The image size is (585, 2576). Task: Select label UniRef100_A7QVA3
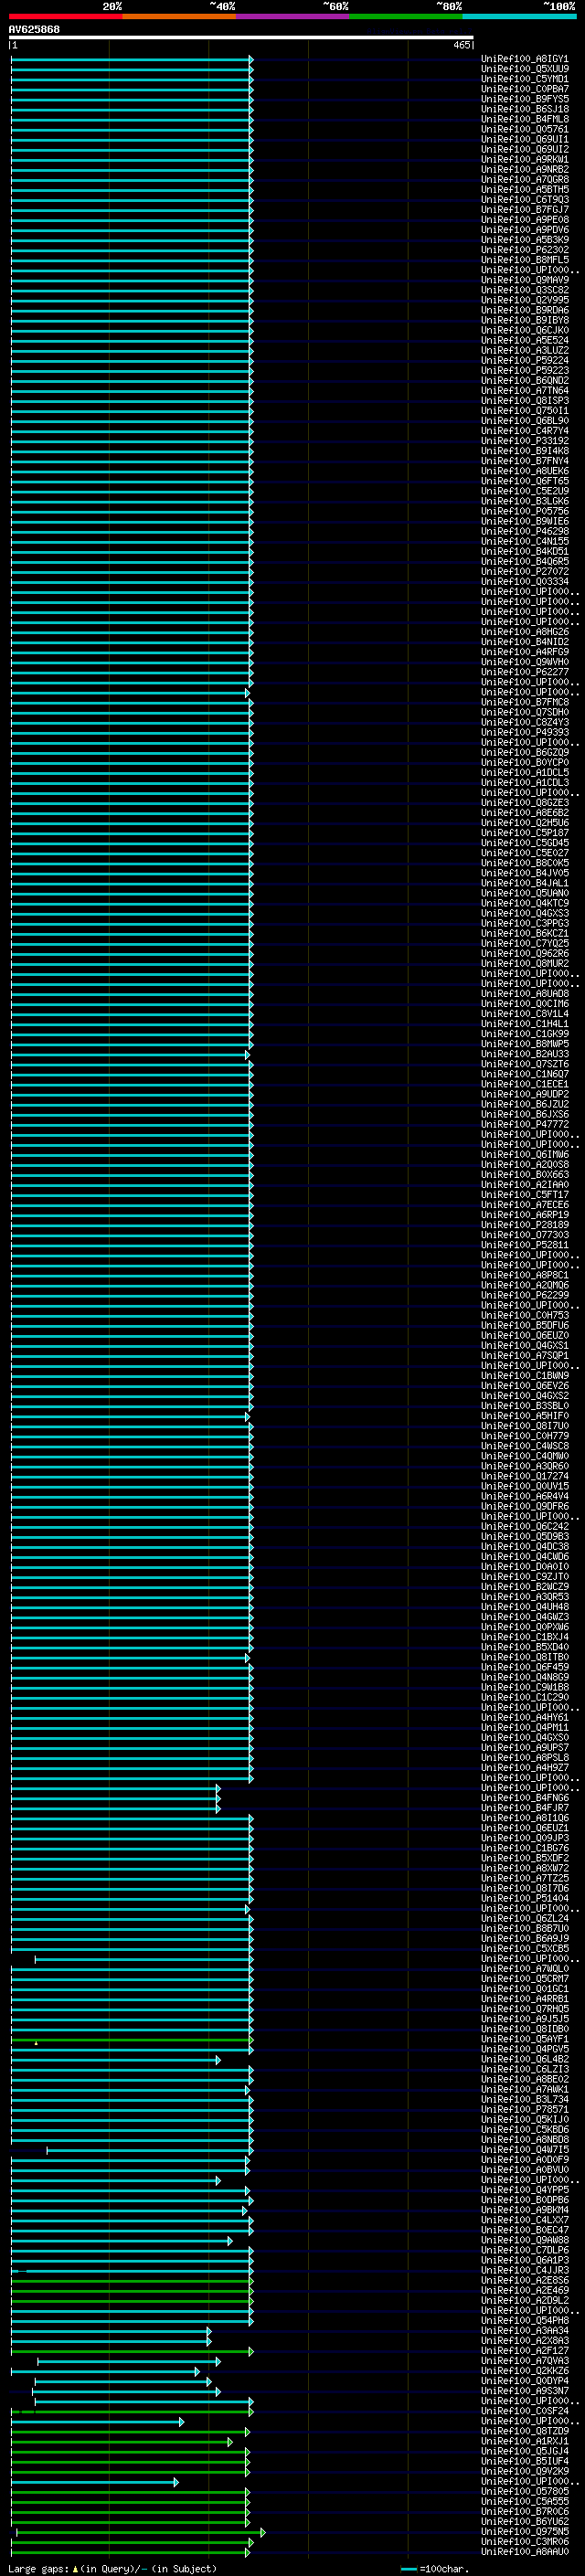coord(524,2361)
